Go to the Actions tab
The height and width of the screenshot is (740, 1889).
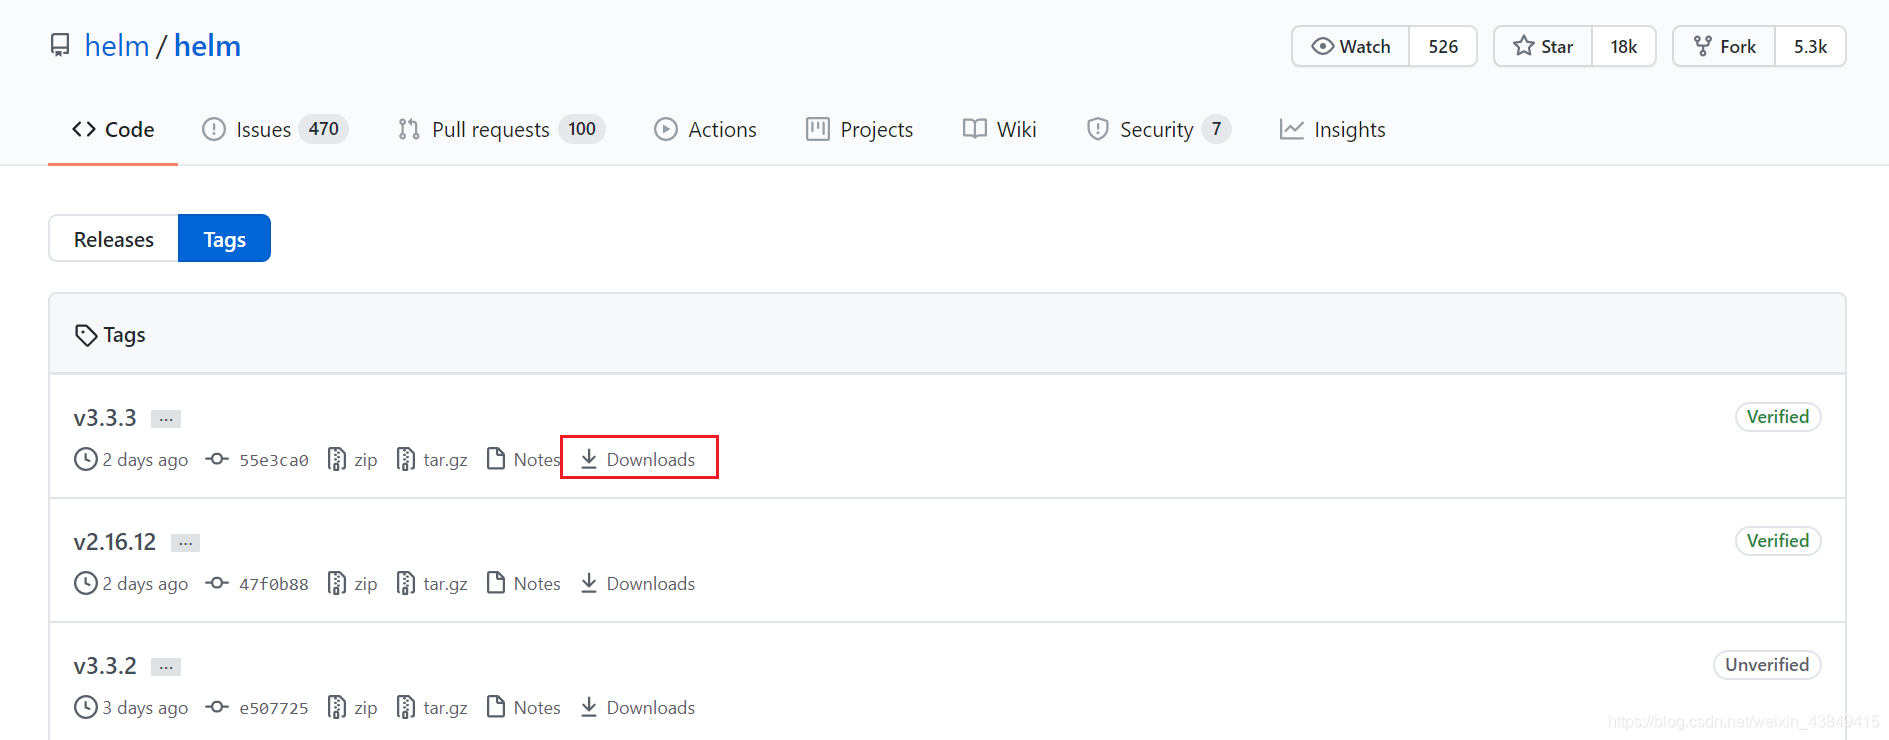pos(705,129)
